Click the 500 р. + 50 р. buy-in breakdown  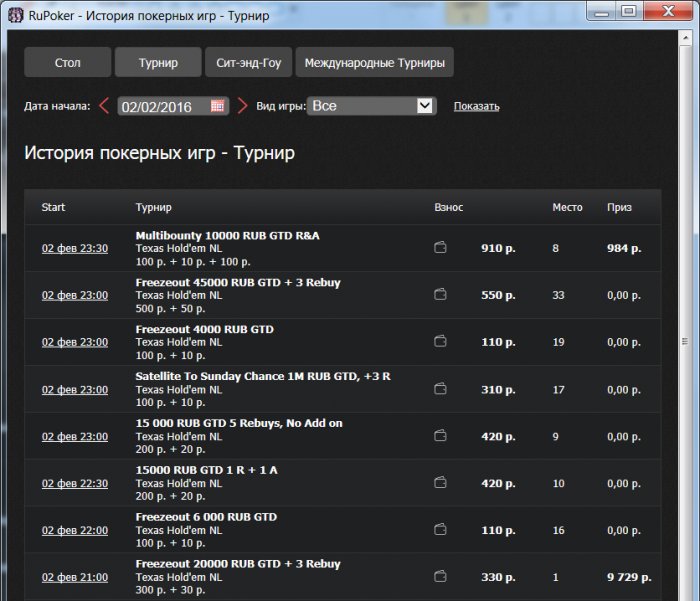tap(170, 309)
